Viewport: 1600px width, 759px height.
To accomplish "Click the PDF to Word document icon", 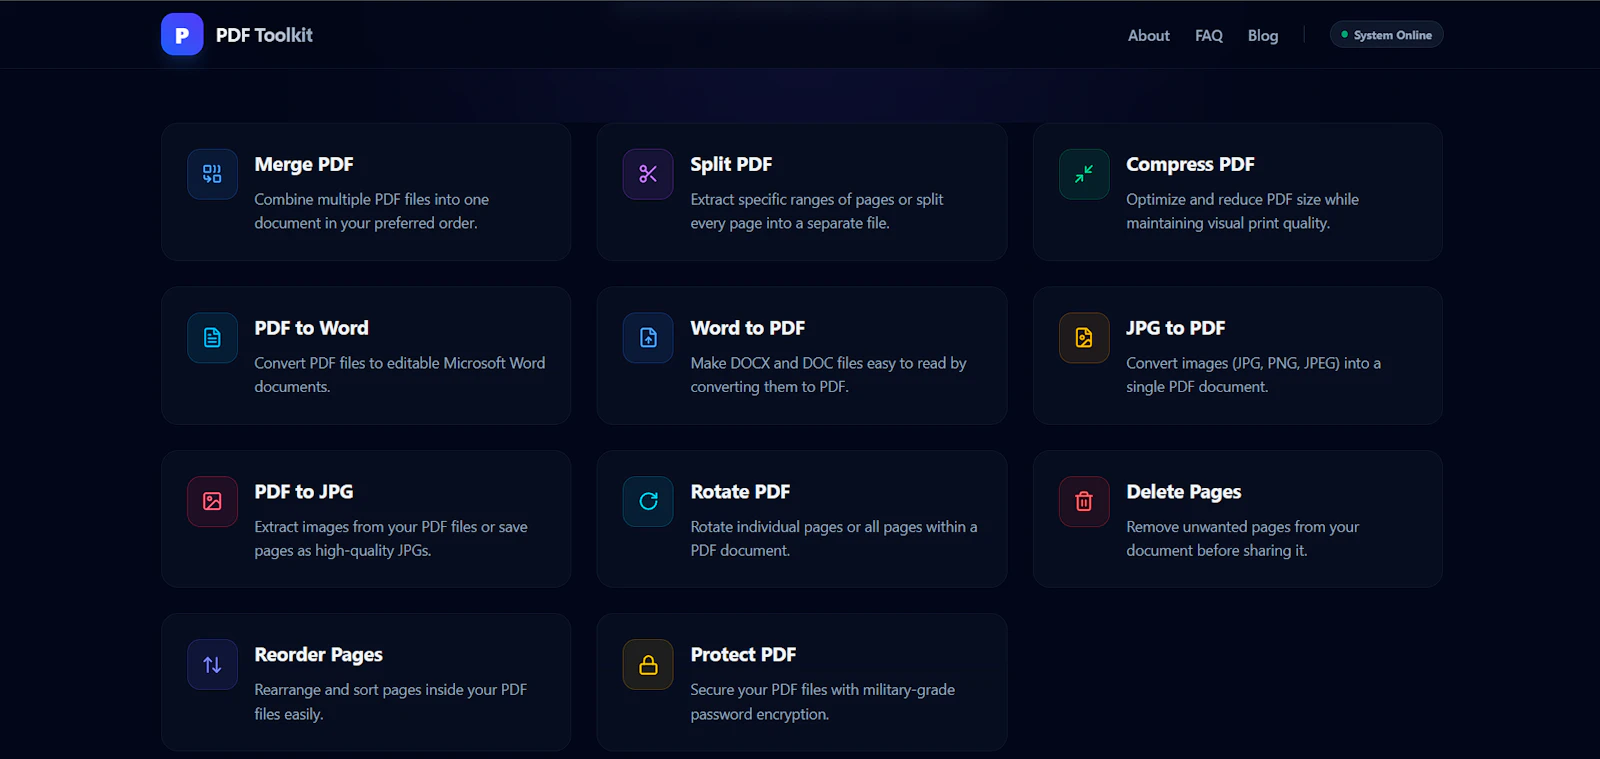I will click(x=212, y=338).
